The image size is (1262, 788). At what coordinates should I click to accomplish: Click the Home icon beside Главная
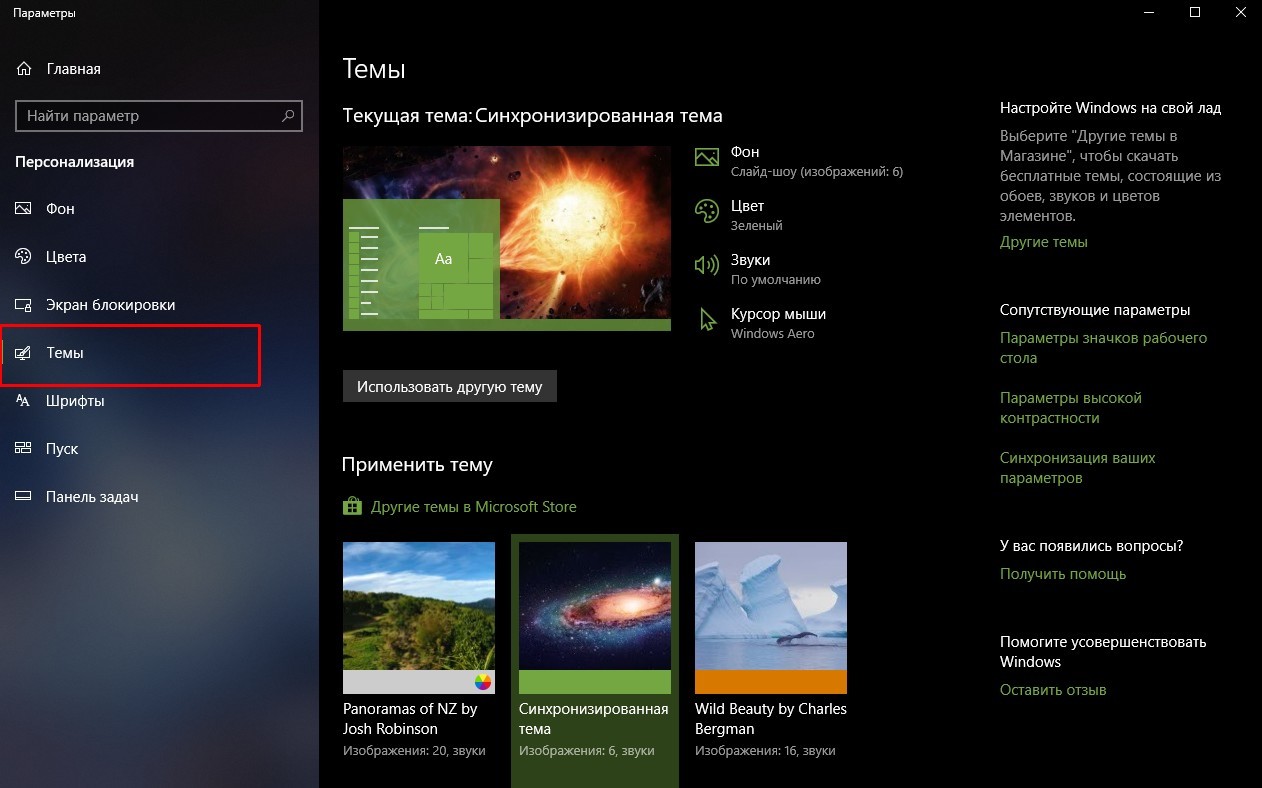coord(24,69)
